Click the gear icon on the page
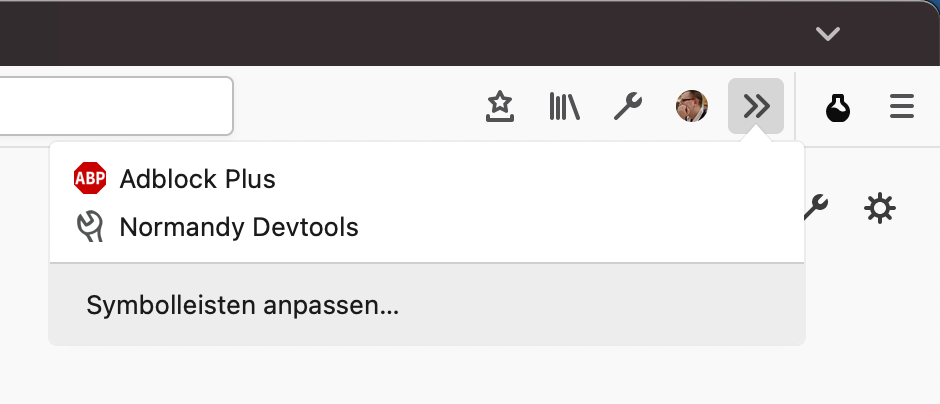Viewport: 940px width, 404px height. 880,209
